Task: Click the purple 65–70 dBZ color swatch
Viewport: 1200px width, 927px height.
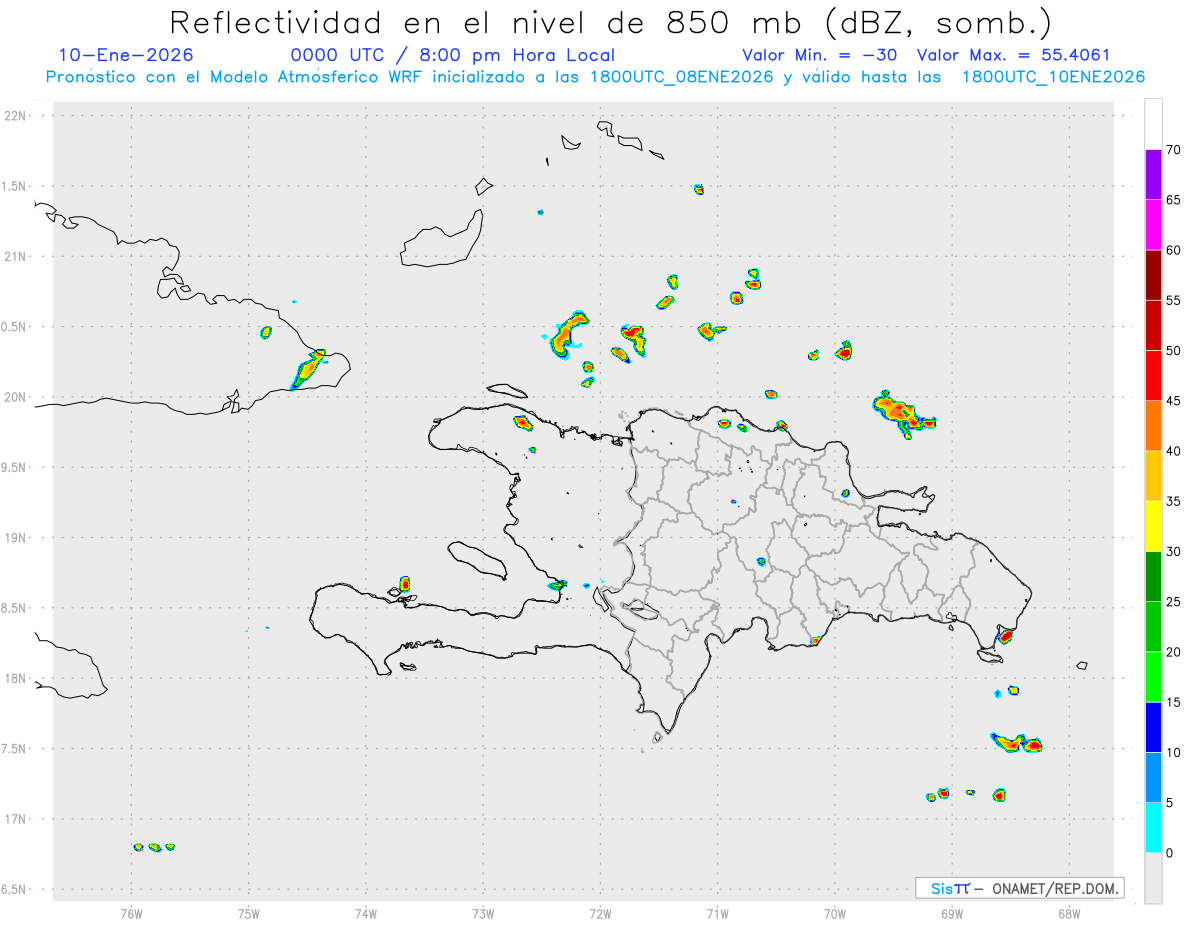Action: point(1153,174)
